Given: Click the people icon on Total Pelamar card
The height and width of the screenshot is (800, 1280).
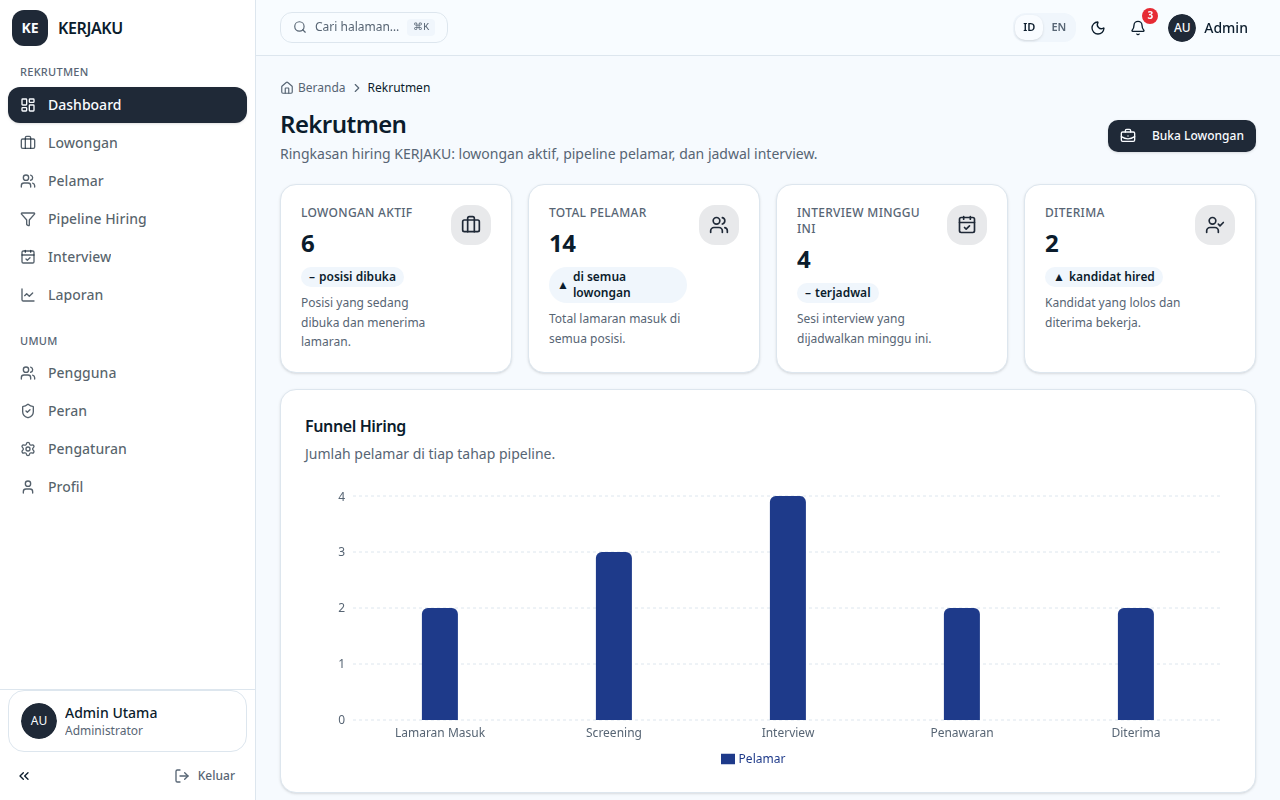Looking at the screenshot, I should click(719, 225).
